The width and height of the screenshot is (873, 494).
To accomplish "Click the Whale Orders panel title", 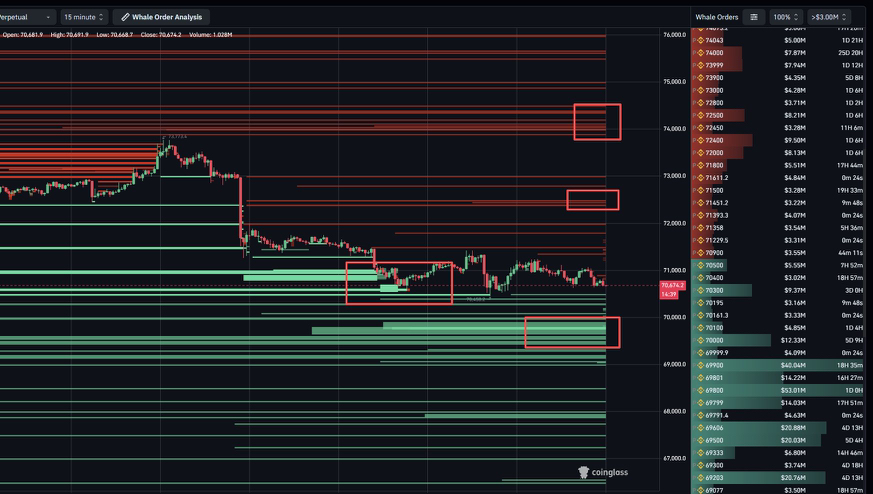I will 717,17.
